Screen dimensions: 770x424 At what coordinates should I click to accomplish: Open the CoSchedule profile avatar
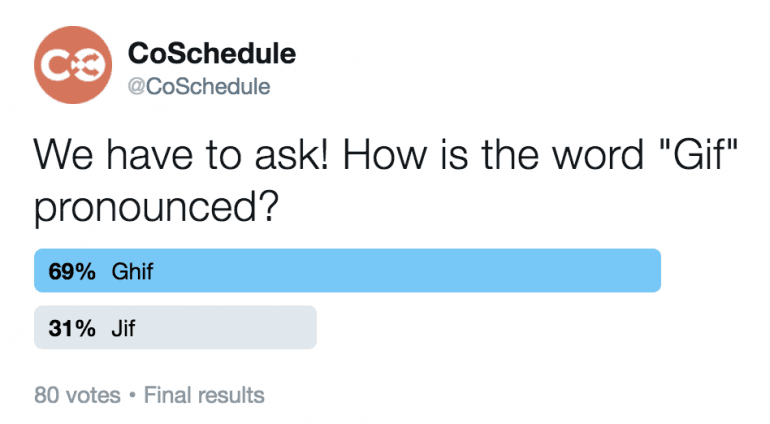pyautogui.click(x=73, y=65)
